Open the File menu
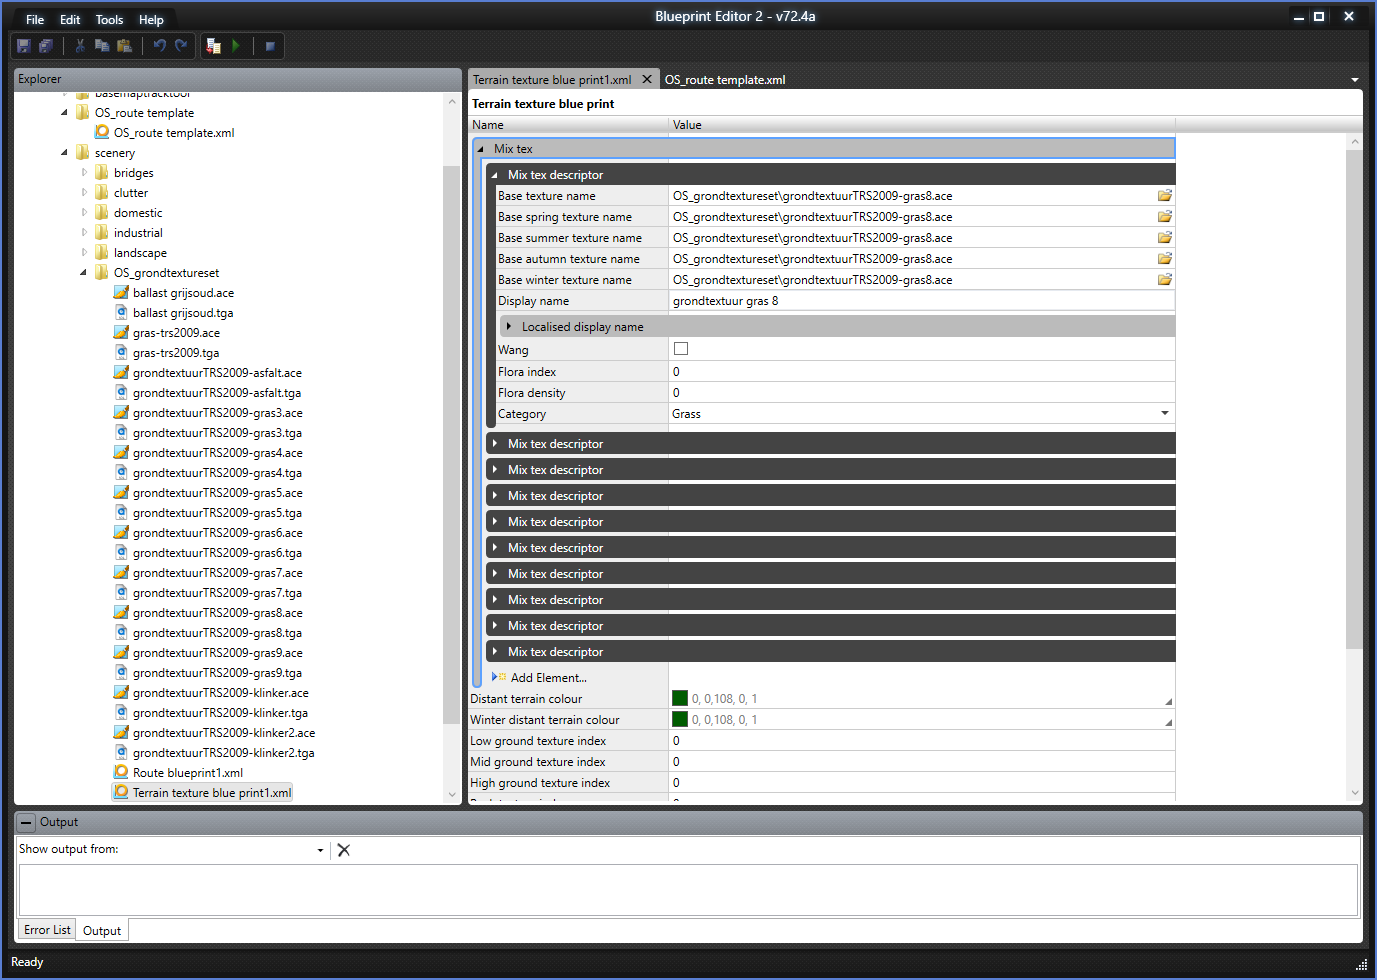The height and width of the screenshot is (980, 1377). click(x=35, y=20)
